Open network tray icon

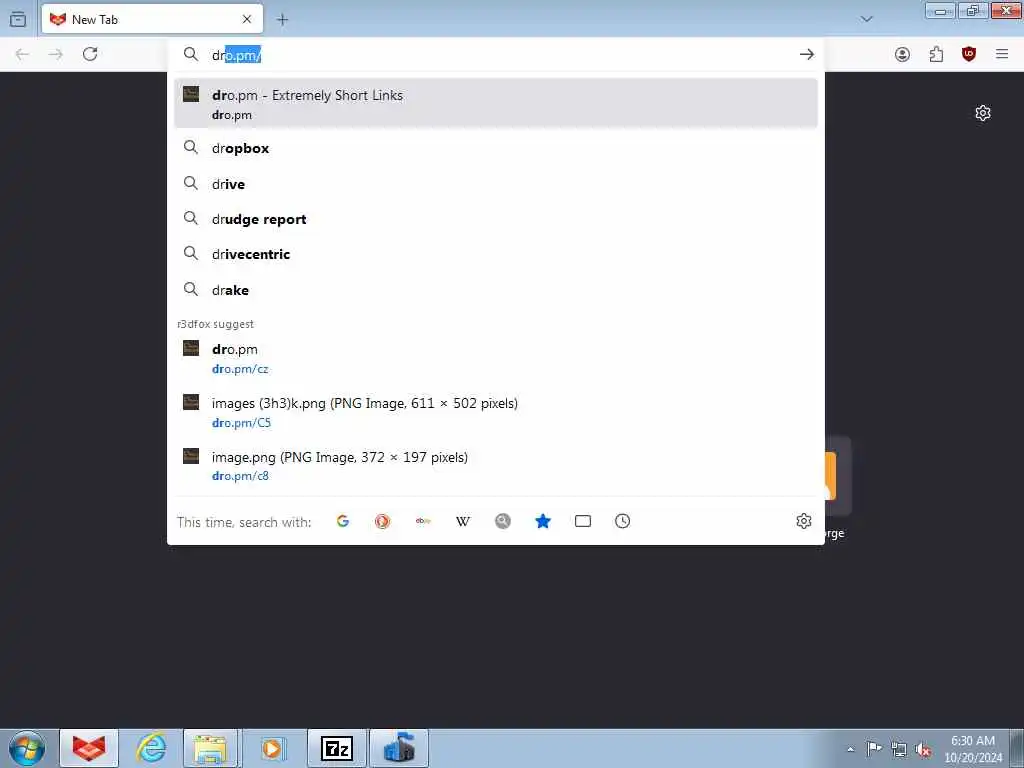899,750
